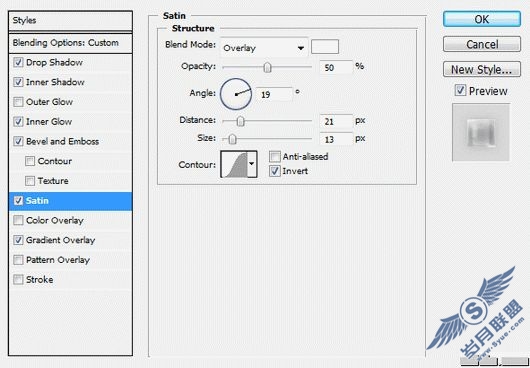Click the style preview thumbnail
The height and width of the screenshot is (368, 530).
481,132
